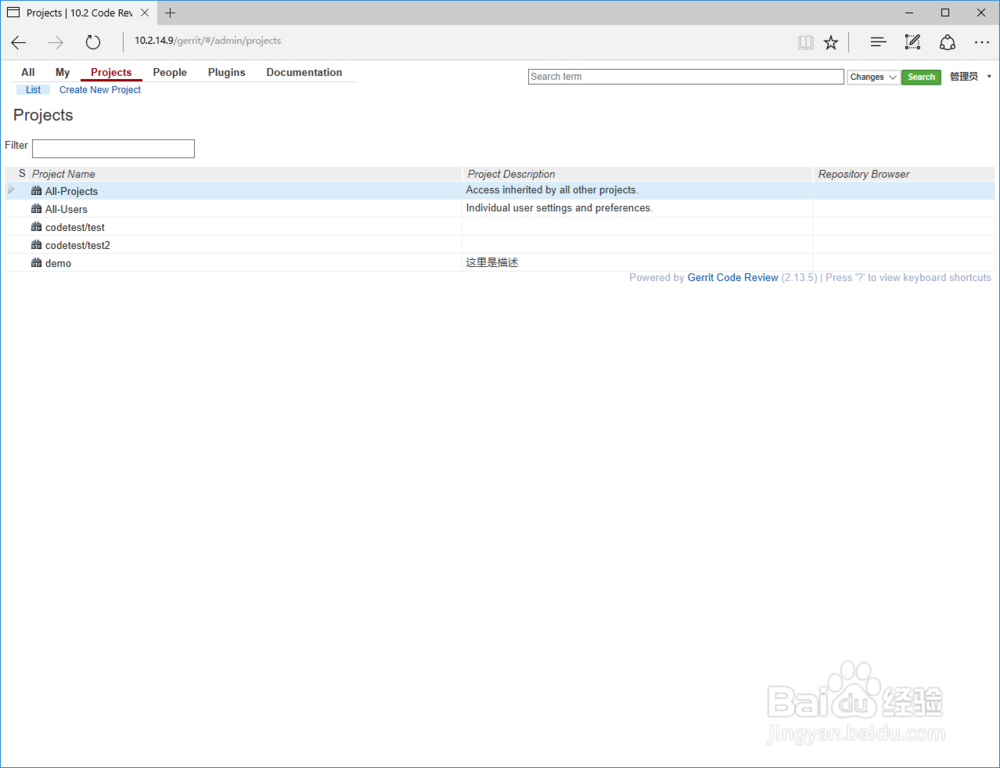The image size is (1000, 768).
Task: Open Edge Hub panel
Action: click(877, 42)
